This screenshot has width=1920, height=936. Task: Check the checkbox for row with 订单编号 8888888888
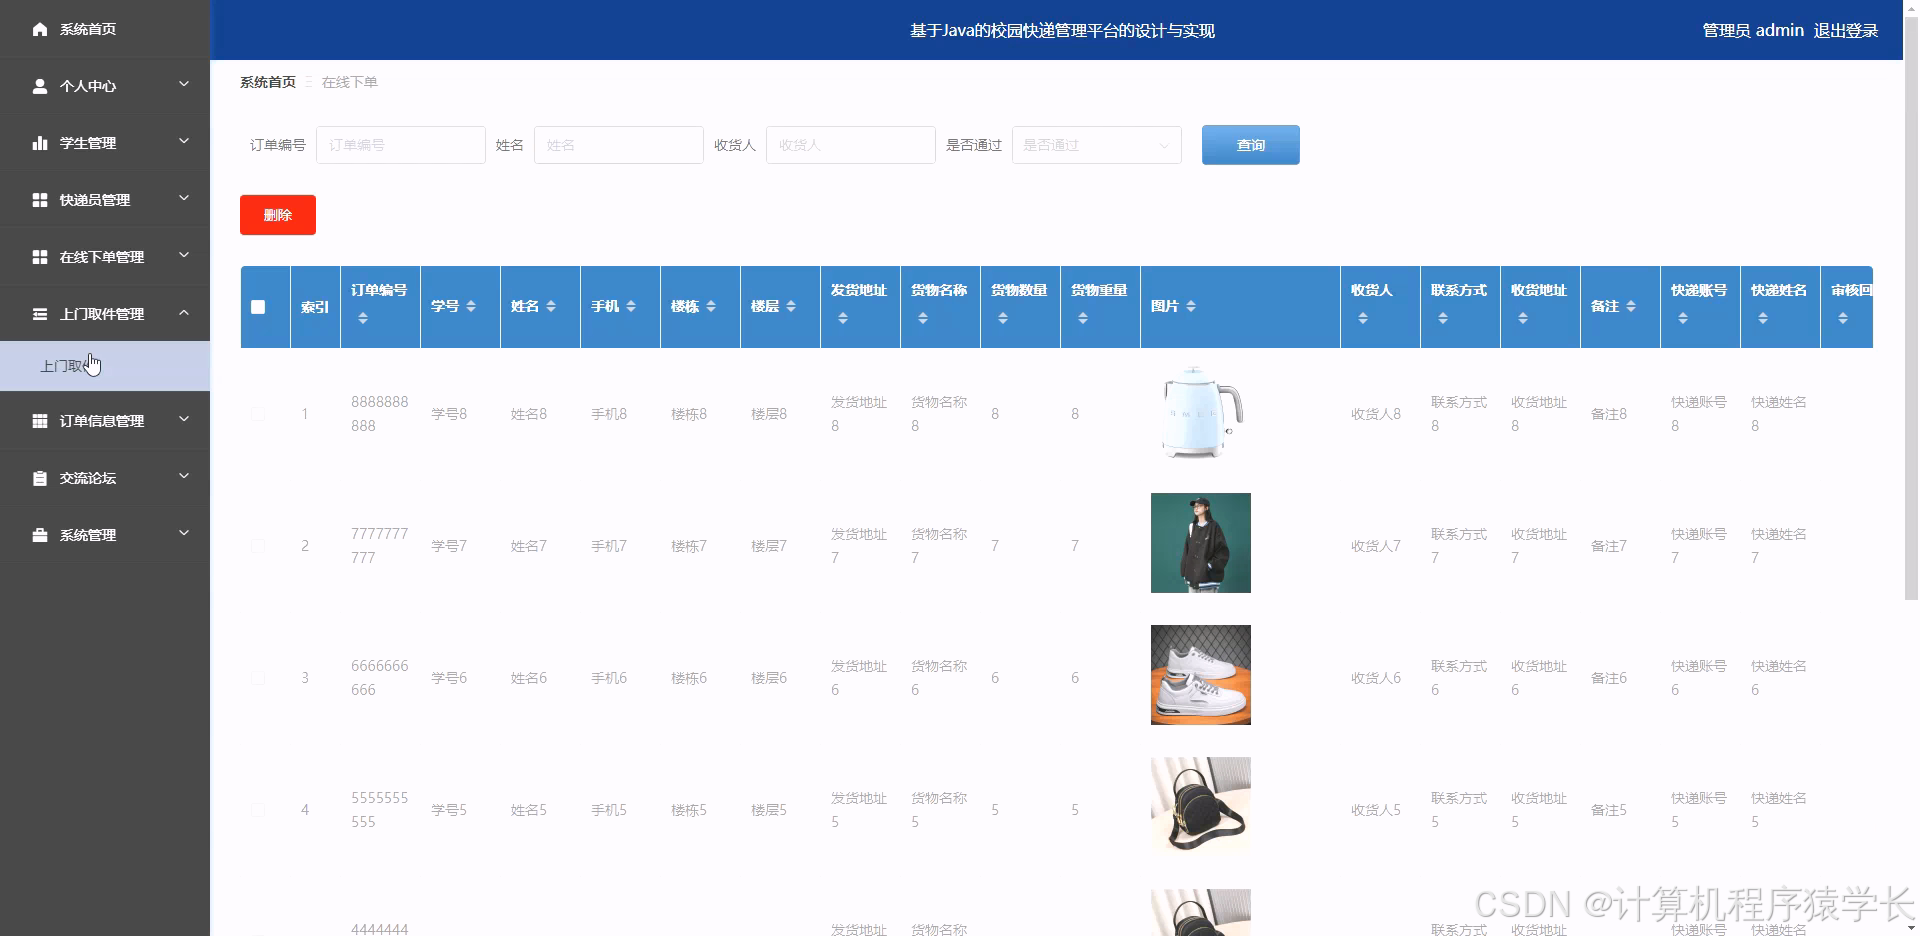pos(259,414)
